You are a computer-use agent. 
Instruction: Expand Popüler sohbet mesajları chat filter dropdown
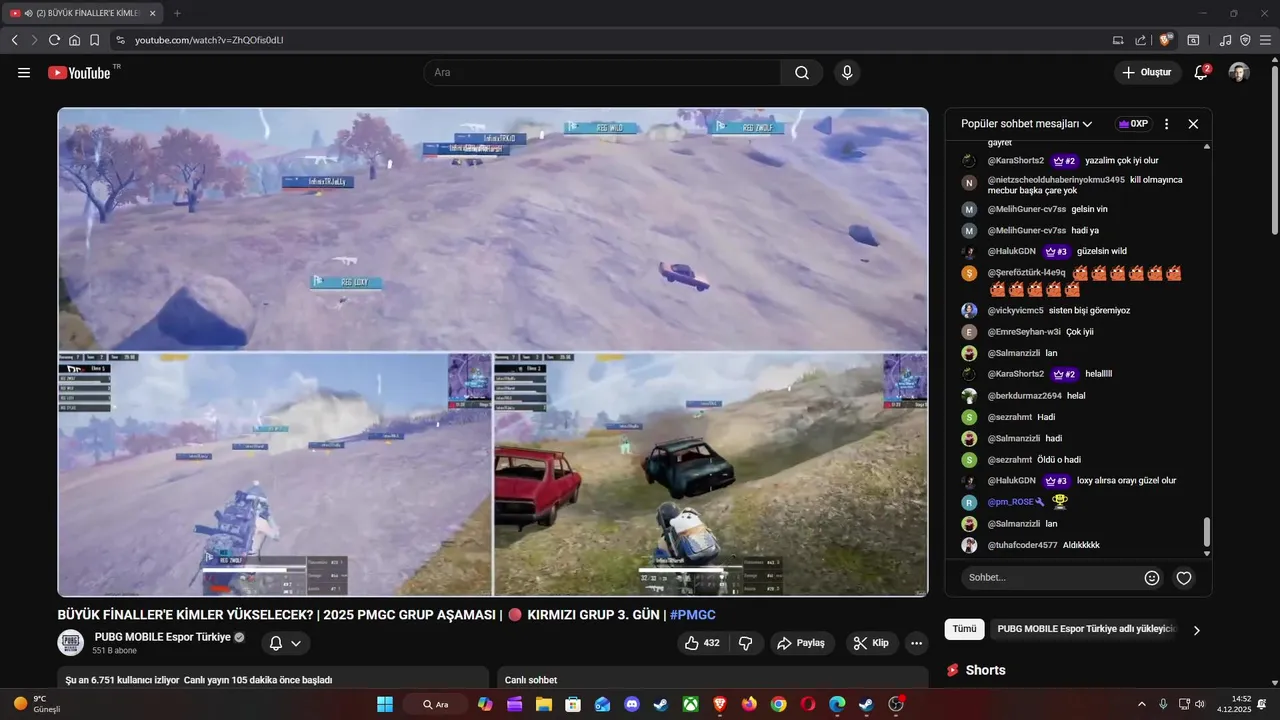point(1027,124)
